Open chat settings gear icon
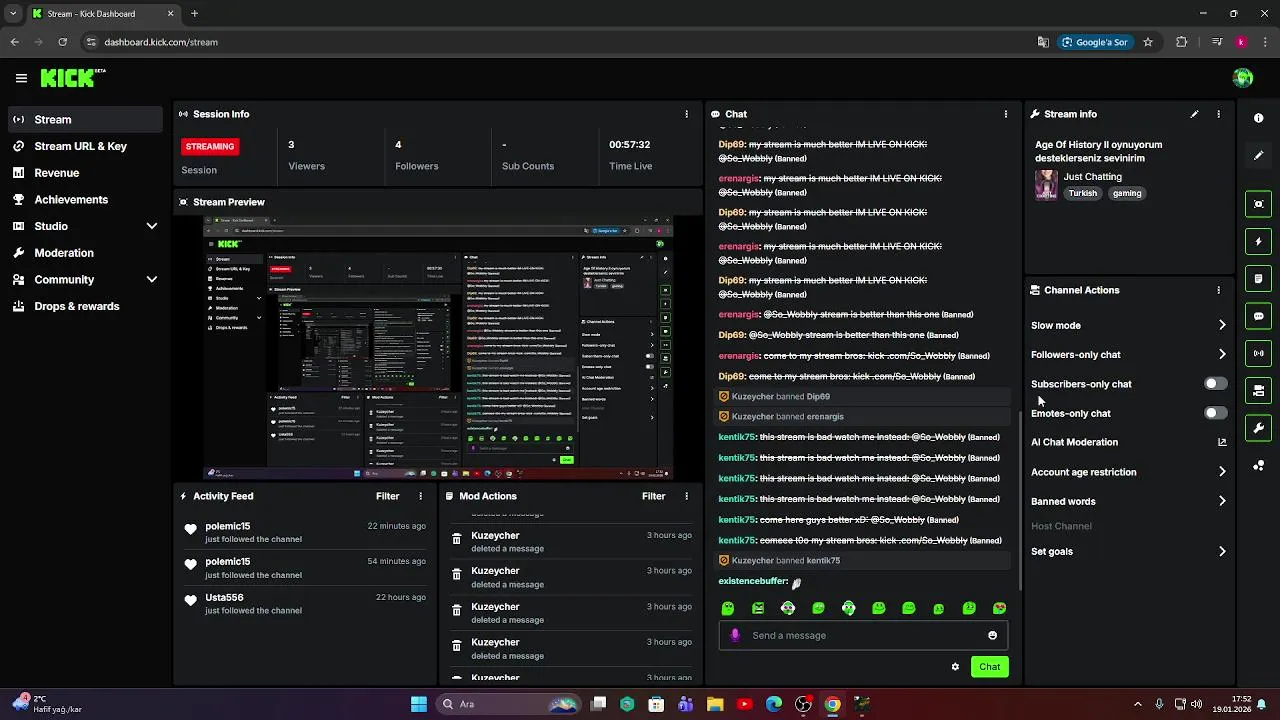The height and width of the screenshot is (720, 1280). pyautogui.click(x=955, y=666)
